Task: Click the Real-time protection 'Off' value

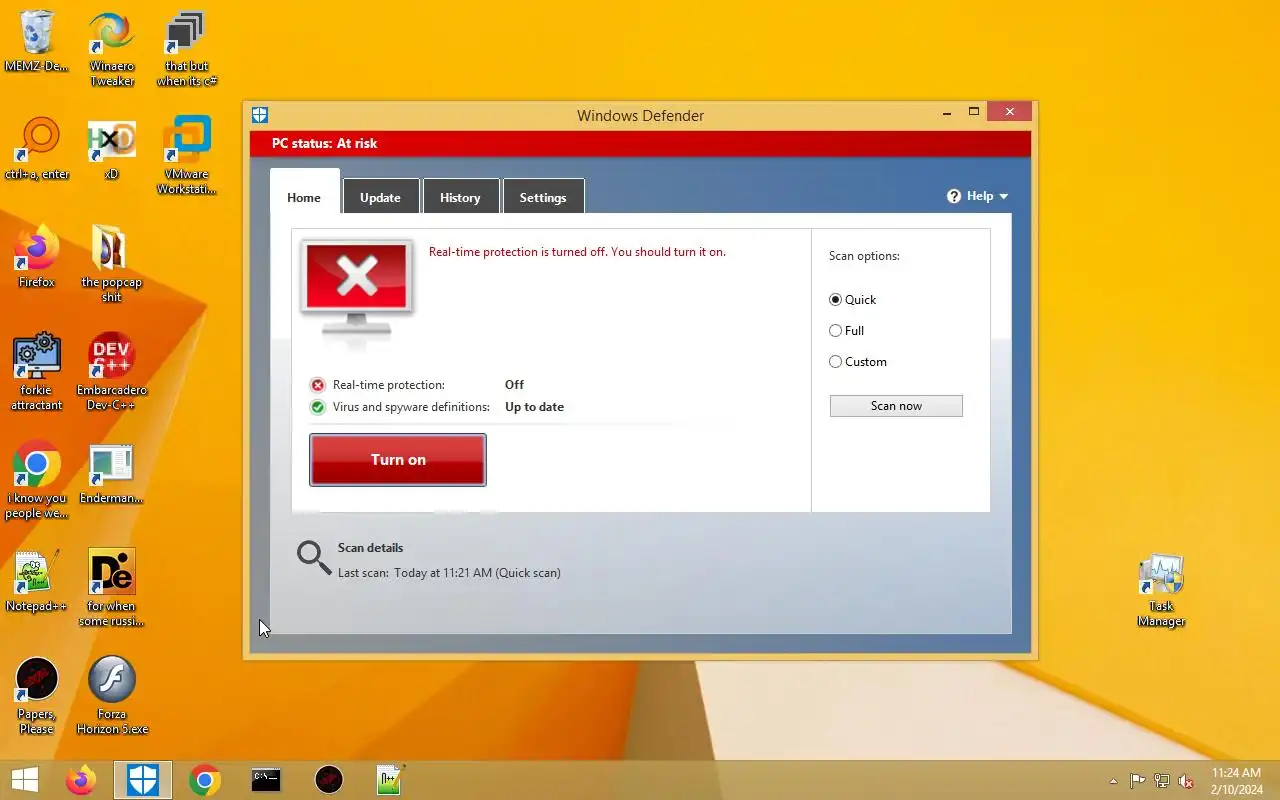Action: (x=514, y=385)
